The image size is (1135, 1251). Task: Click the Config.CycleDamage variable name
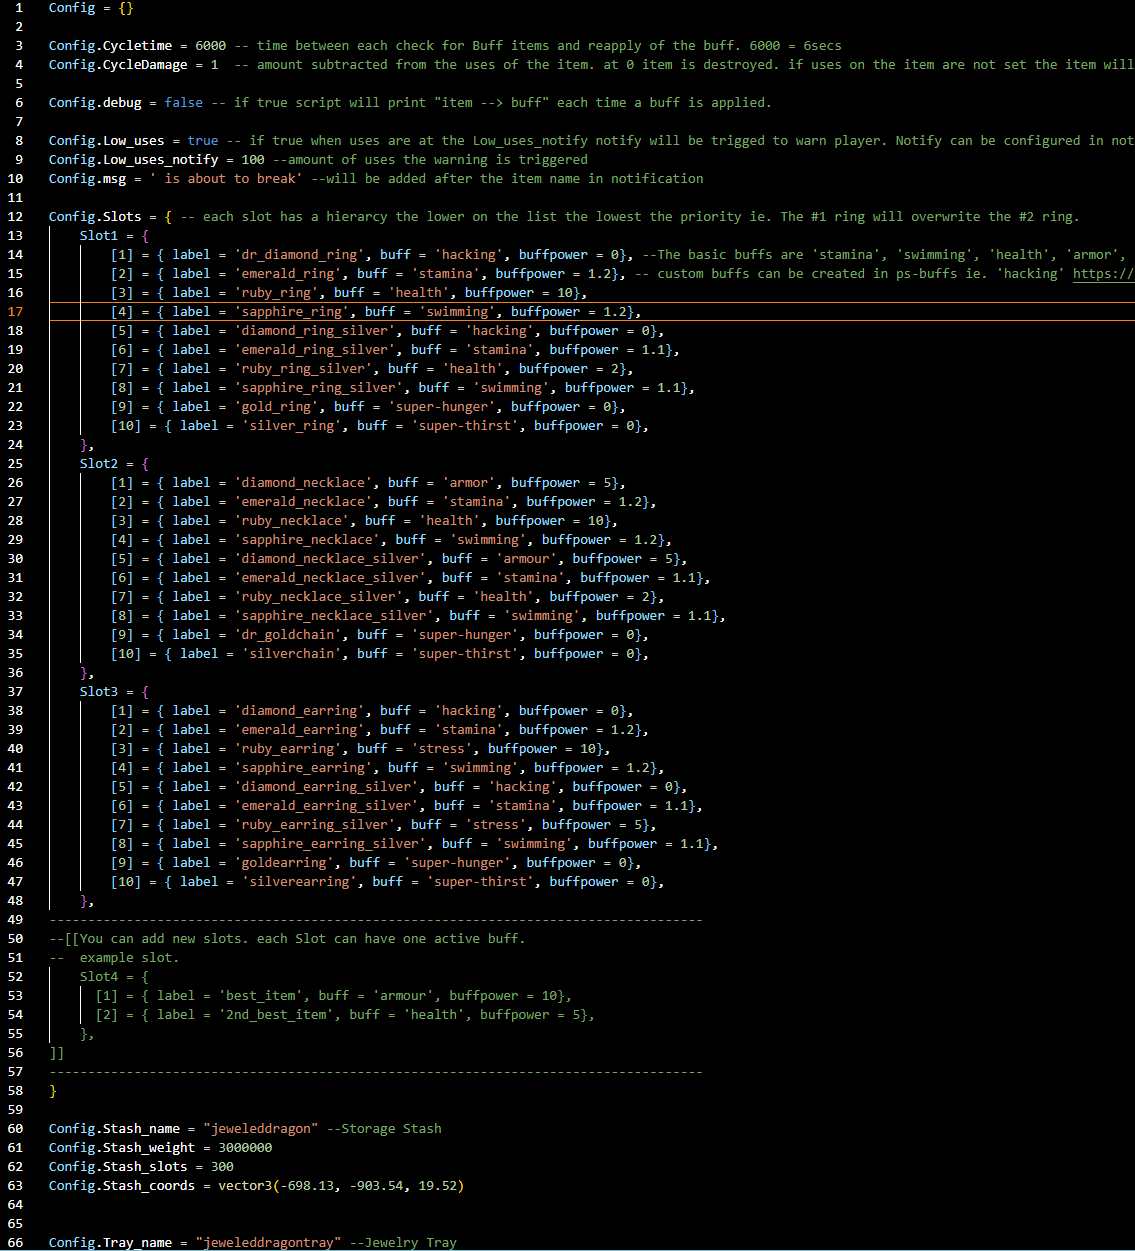click(x=118, y=65)
